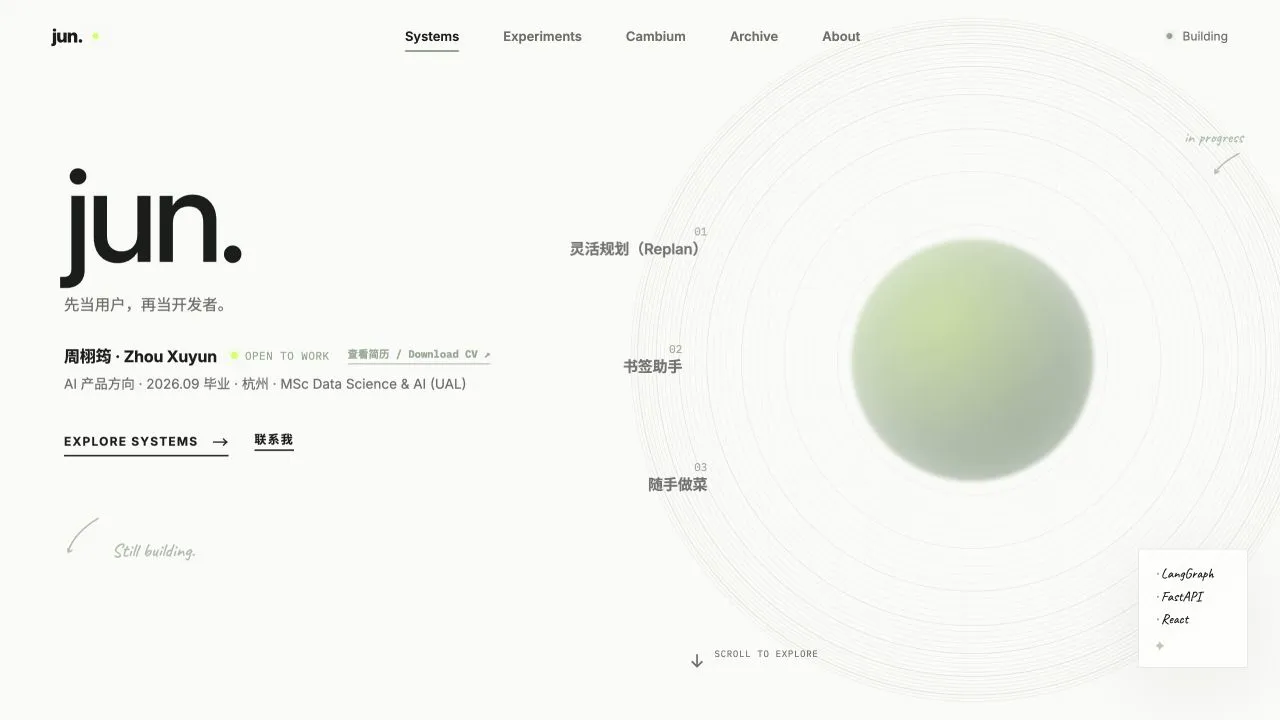Screen dimensions: 1280x720
Task: Click the 联系我 contact link
Action: pos(274,440)
